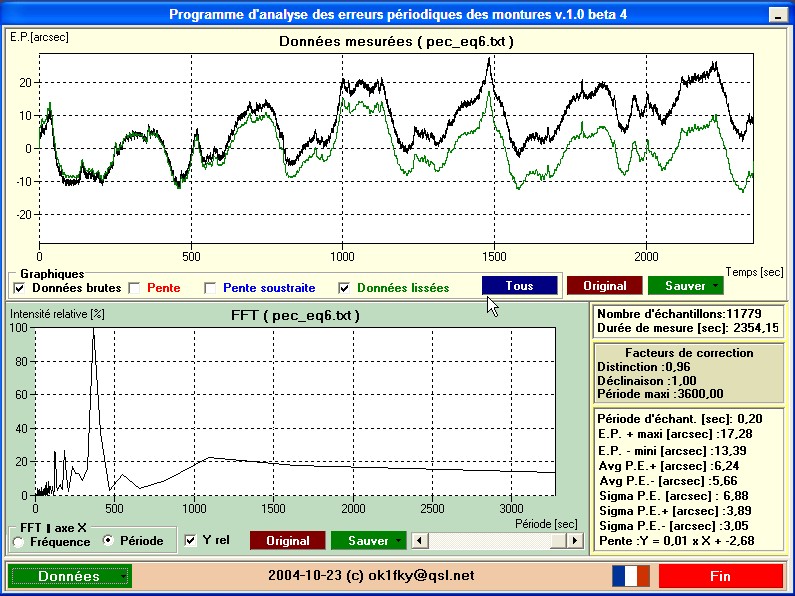Select the Période radio button
The image size is (795, 596).
click(x=108, y=540)
